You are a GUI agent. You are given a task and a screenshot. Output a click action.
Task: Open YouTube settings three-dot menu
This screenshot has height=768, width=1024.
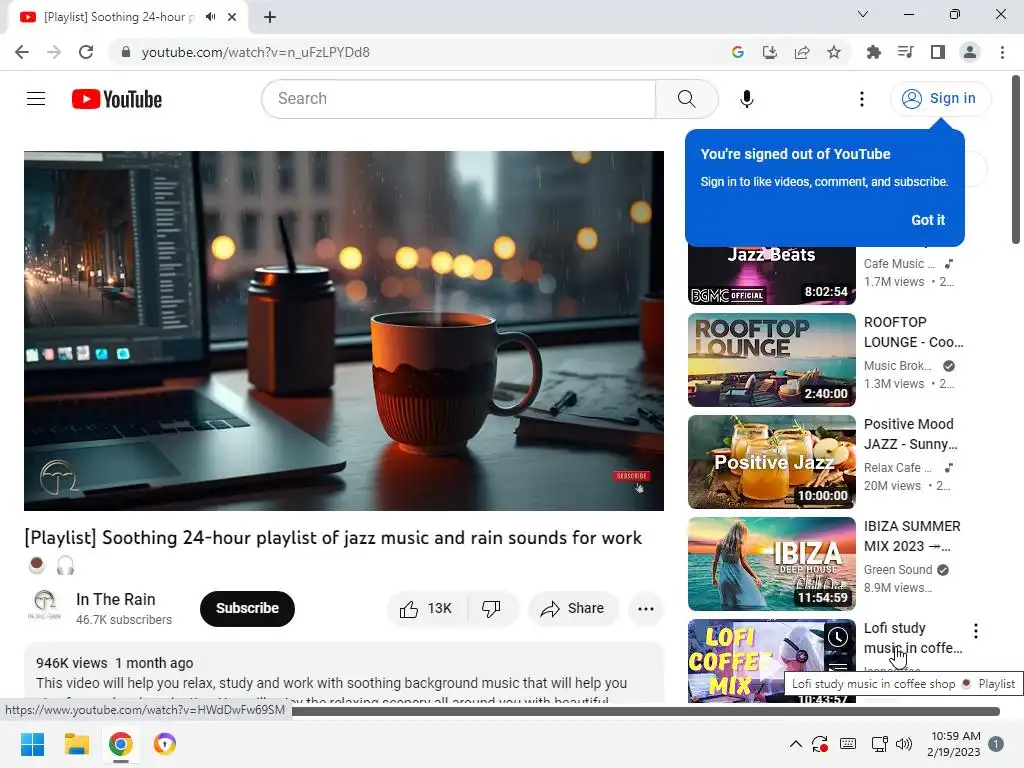pos(862,99)
